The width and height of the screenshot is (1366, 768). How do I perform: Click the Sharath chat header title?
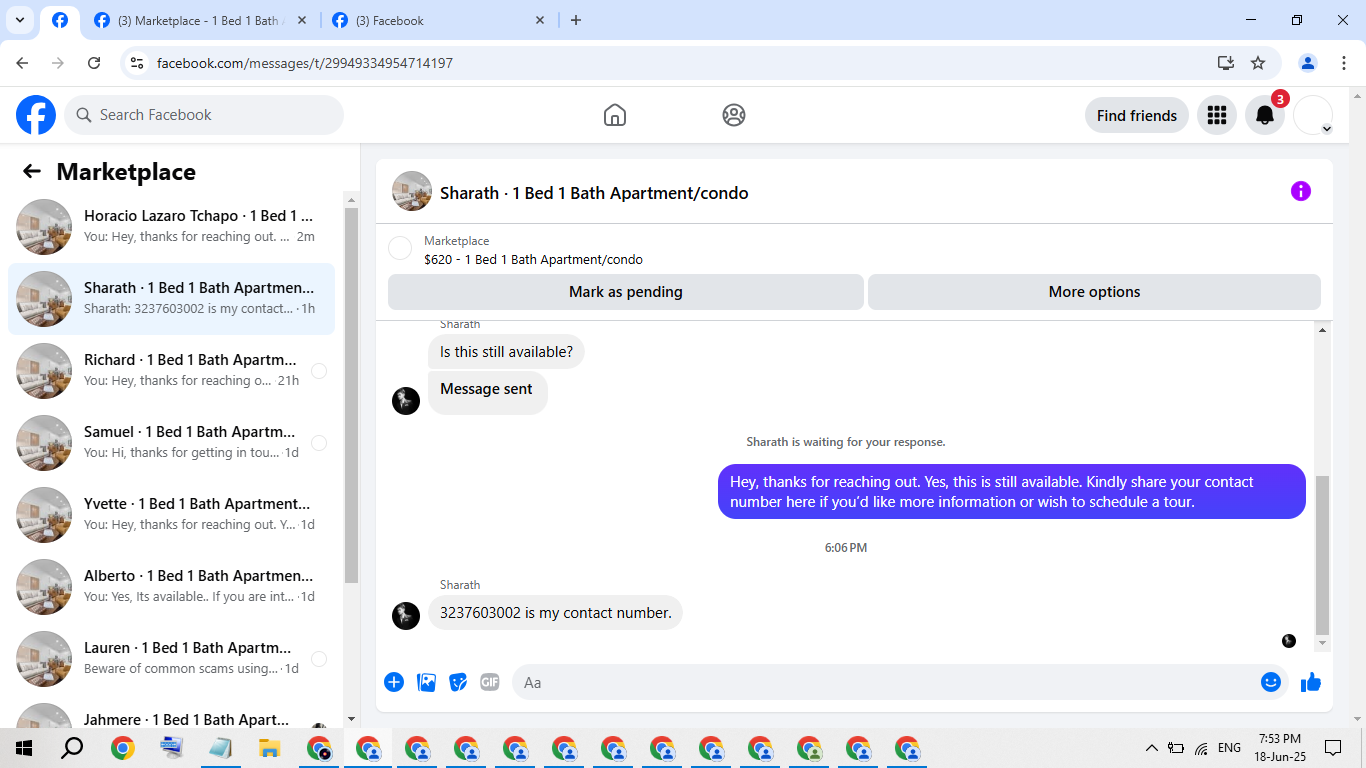pyautogui.click(x=594, y=193)
